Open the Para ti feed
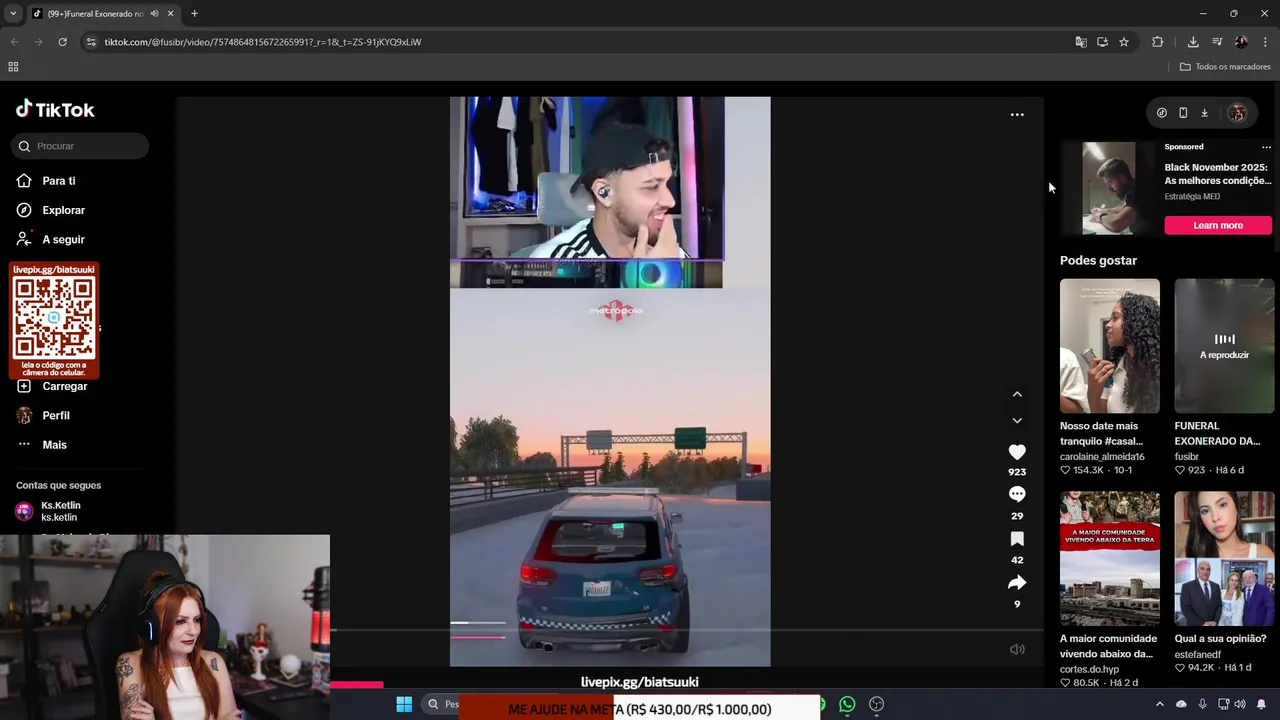The width and height of the screenshot is (1280, 720). coord(59,181)
